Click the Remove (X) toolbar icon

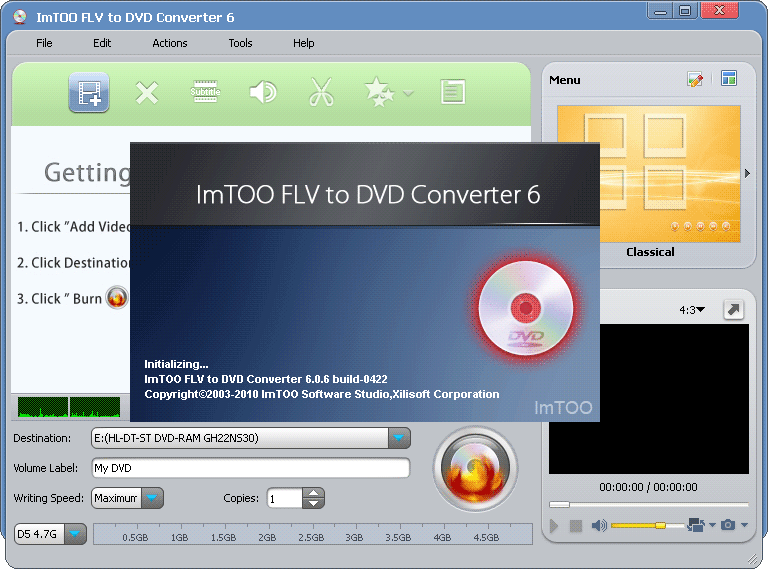(147, 93)
